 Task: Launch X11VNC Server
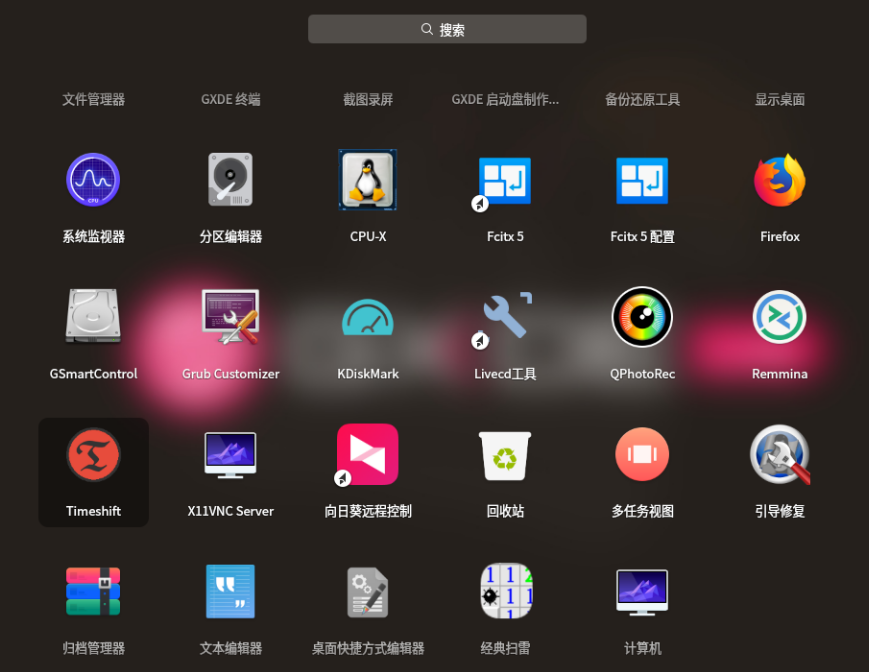point(231,454)
